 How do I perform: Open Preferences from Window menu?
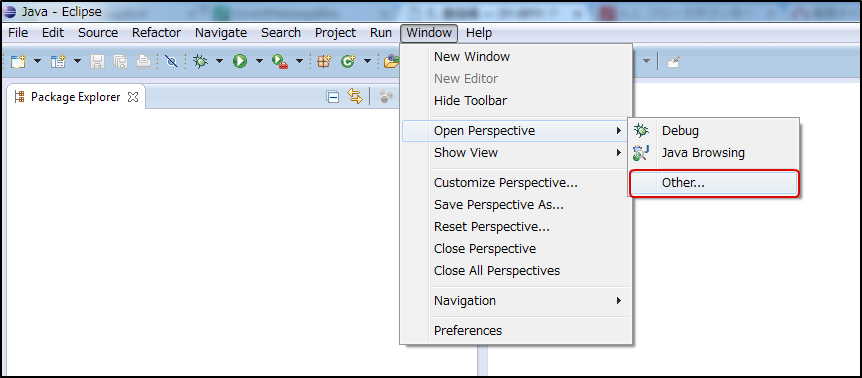516,331
